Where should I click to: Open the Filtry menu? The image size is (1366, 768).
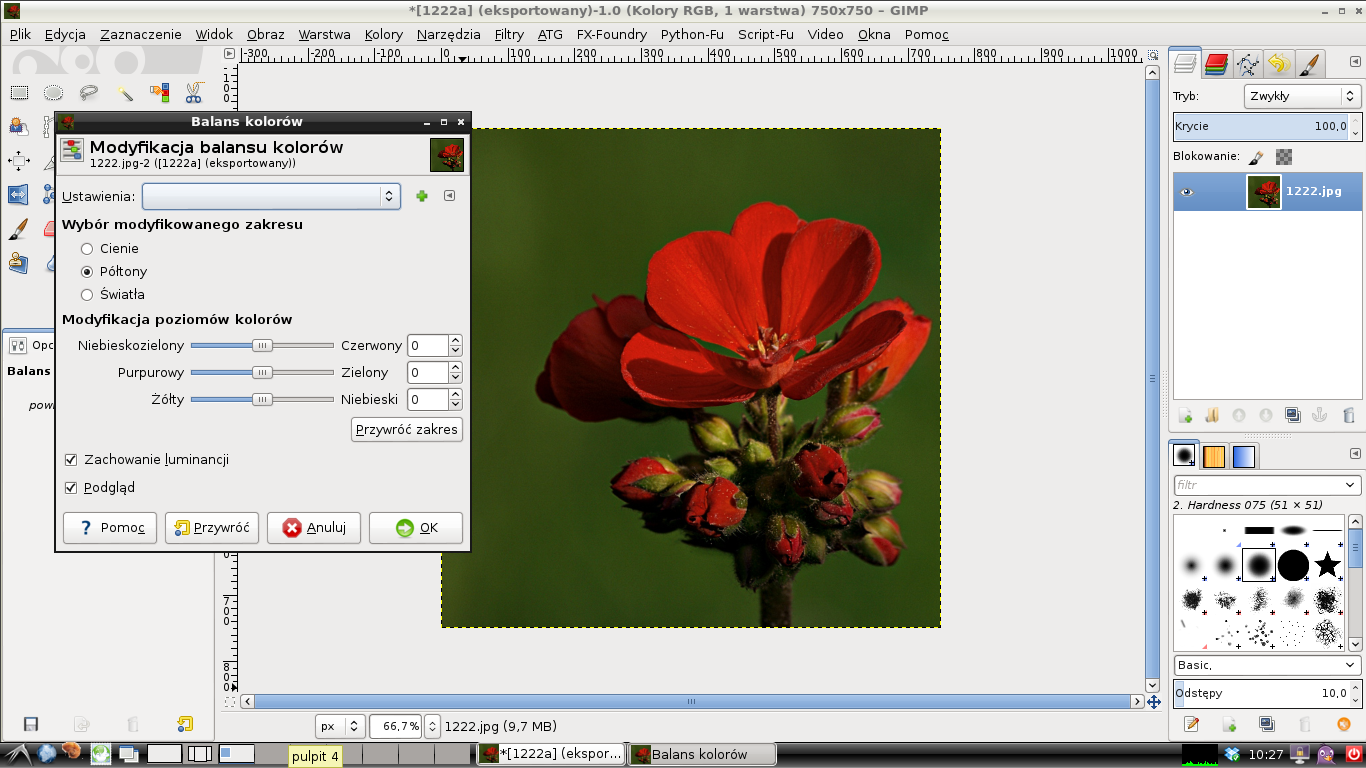click(509, 34)
